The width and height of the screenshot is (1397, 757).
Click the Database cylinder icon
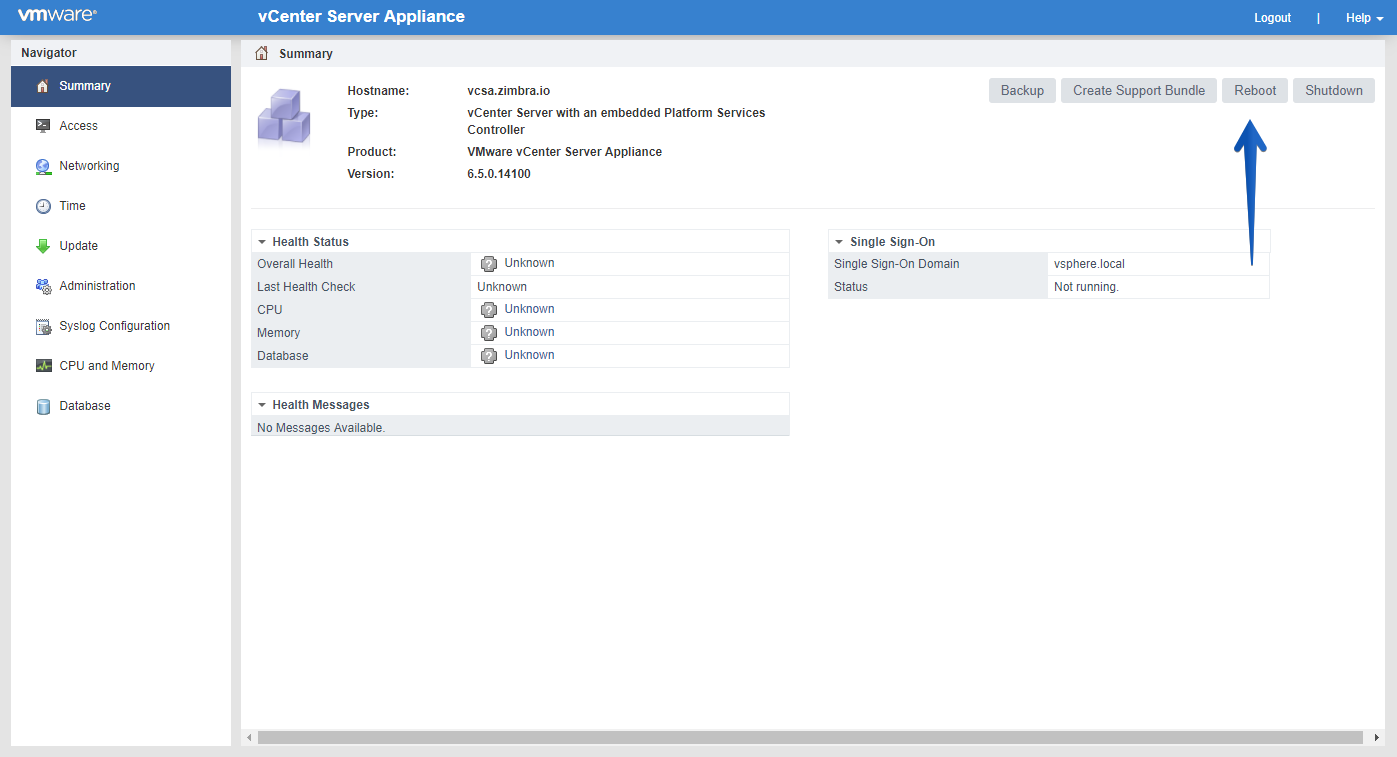(43, 406)
